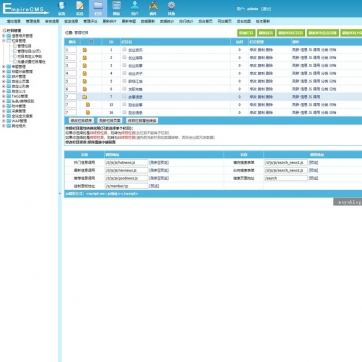Open 增加信息 in the secondary menu bar
The width and height of the screenshot is (362, 362).
[x=14, y=21]
